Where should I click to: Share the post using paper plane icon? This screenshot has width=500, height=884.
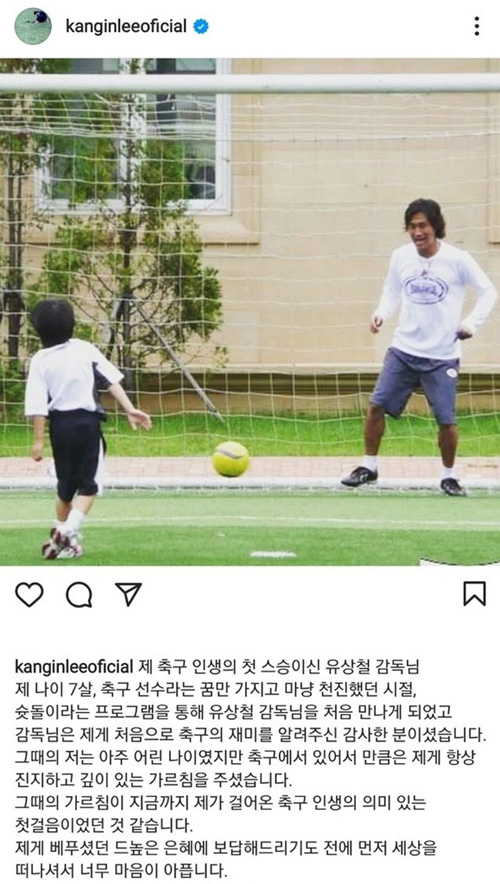[x=129, y=594]
